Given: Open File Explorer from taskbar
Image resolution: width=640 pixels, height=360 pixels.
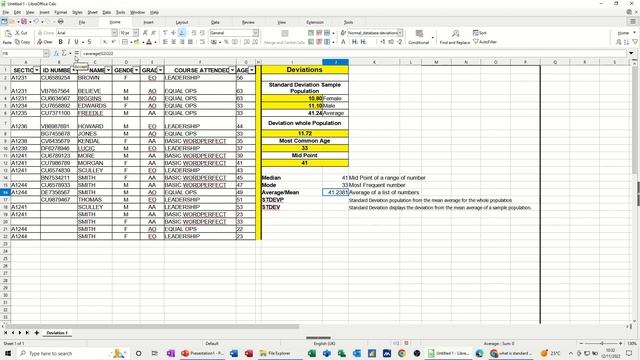Looking at the screenshot, I should click(276, 353).
